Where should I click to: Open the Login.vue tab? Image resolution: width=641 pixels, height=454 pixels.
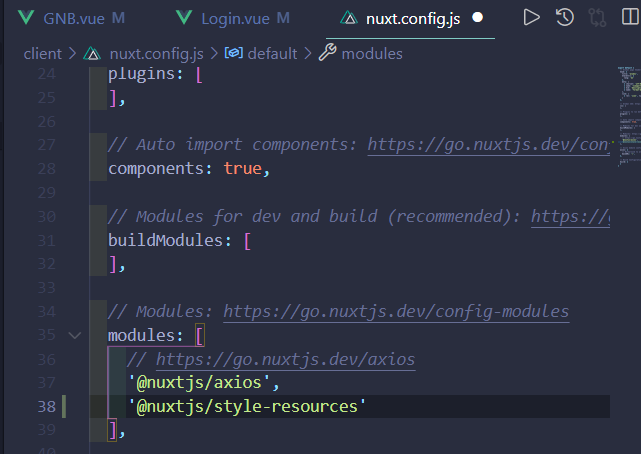click(235, 18)
